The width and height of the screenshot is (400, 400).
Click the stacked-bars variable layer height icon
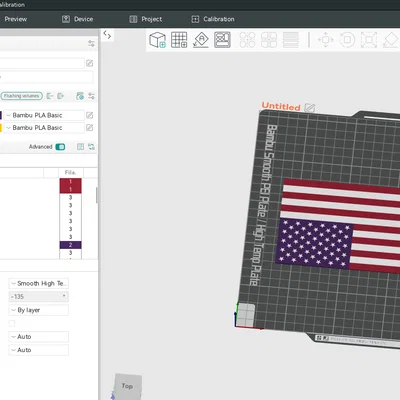(x=291, y=40)
